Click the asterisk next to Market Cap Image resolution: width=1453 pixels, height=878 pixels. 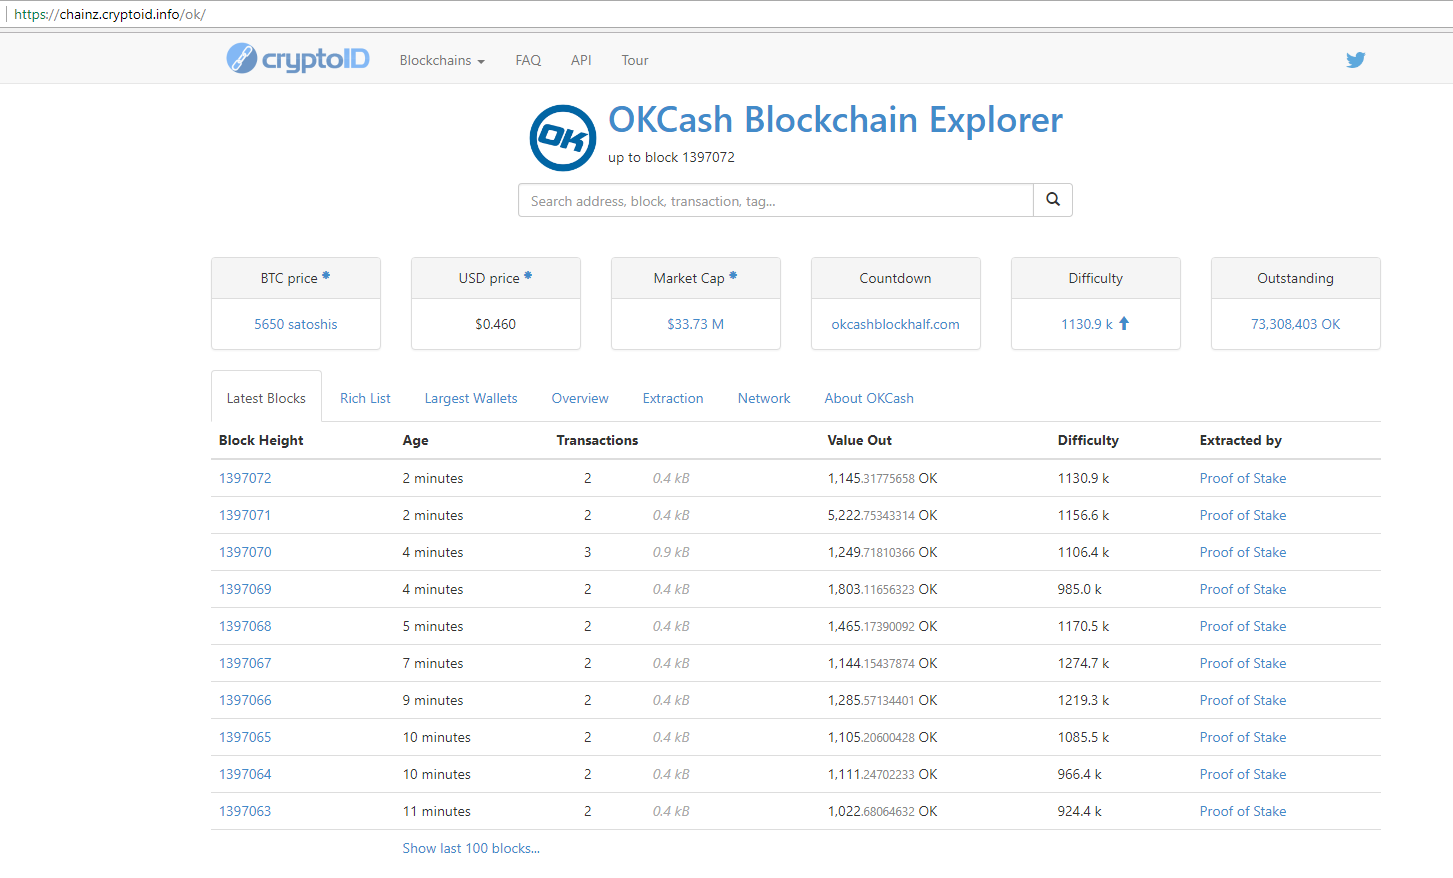pos(733,276)
